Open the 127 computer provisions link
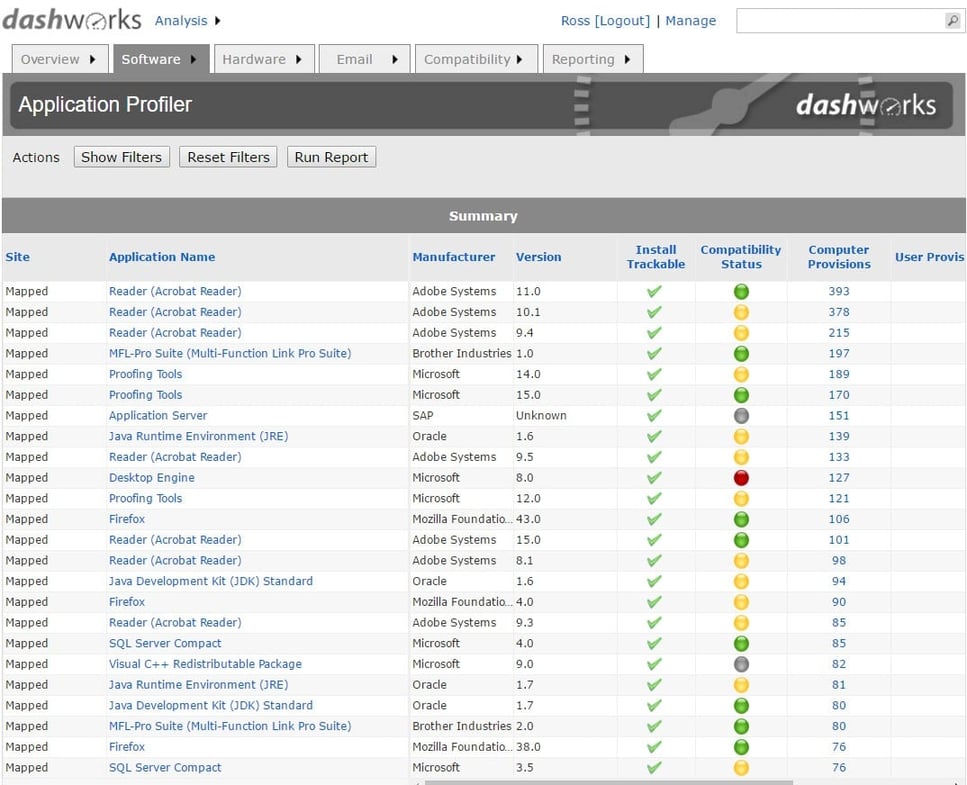The width and height of the screenshot is (967, 785). 839,478
